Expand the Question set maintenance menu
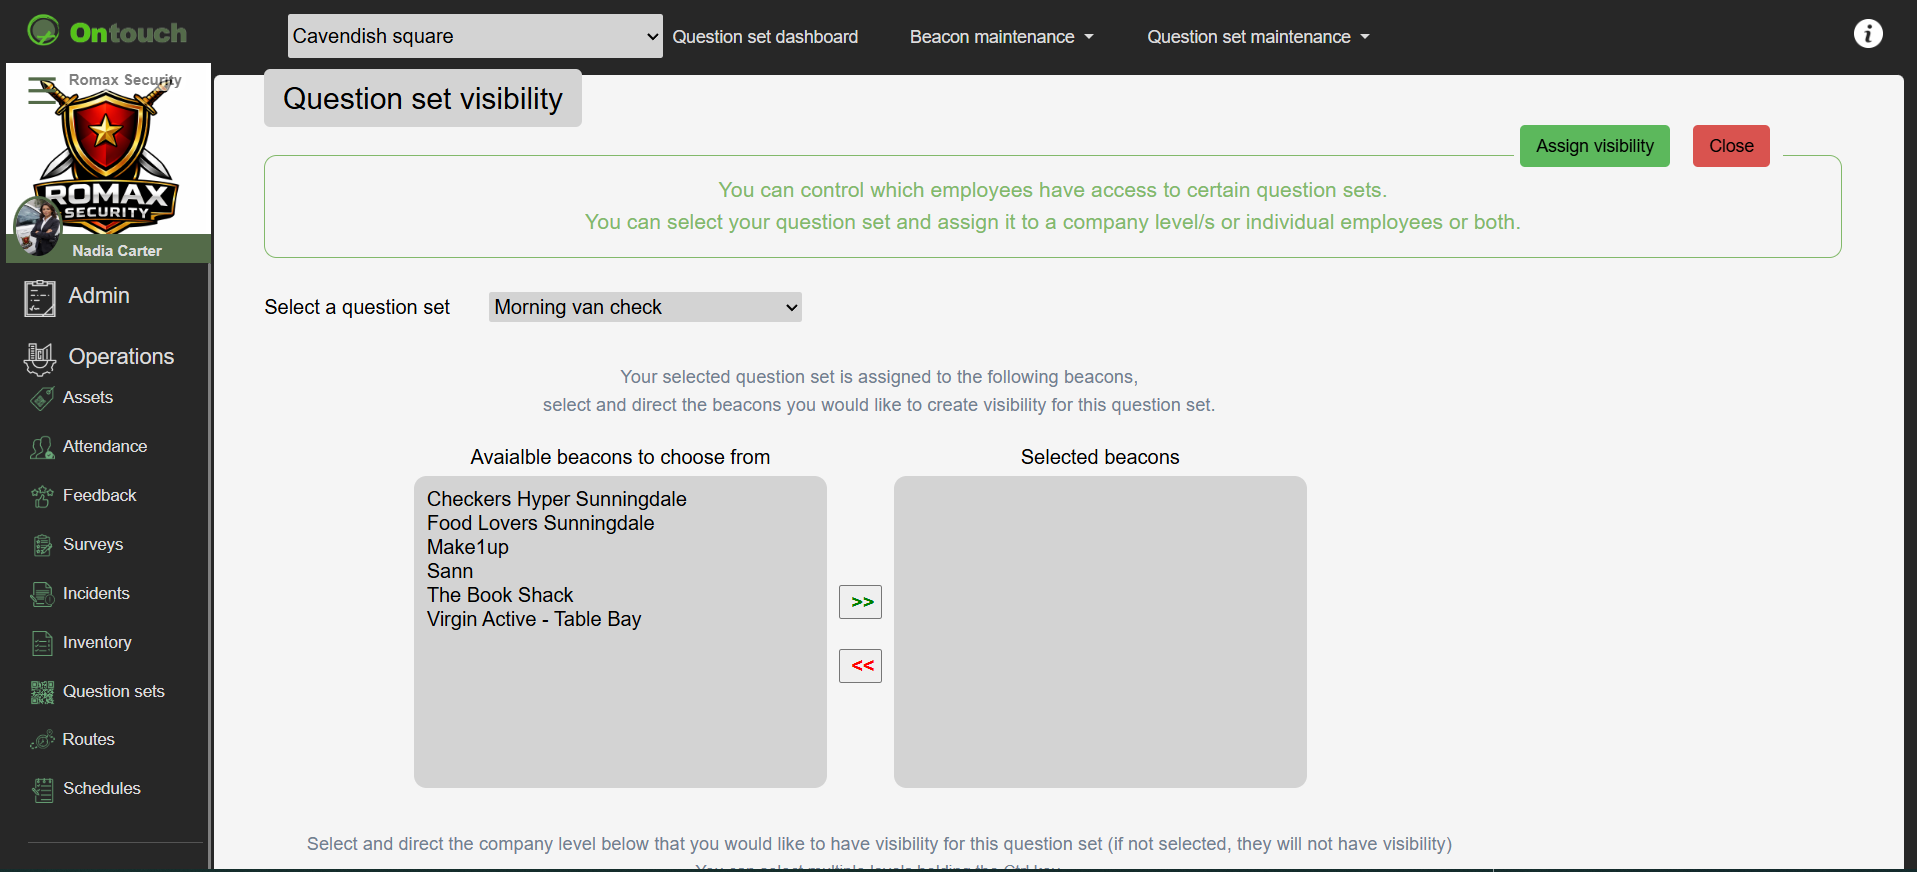This screenshot has width=1917, height=872. (1257, 37)
